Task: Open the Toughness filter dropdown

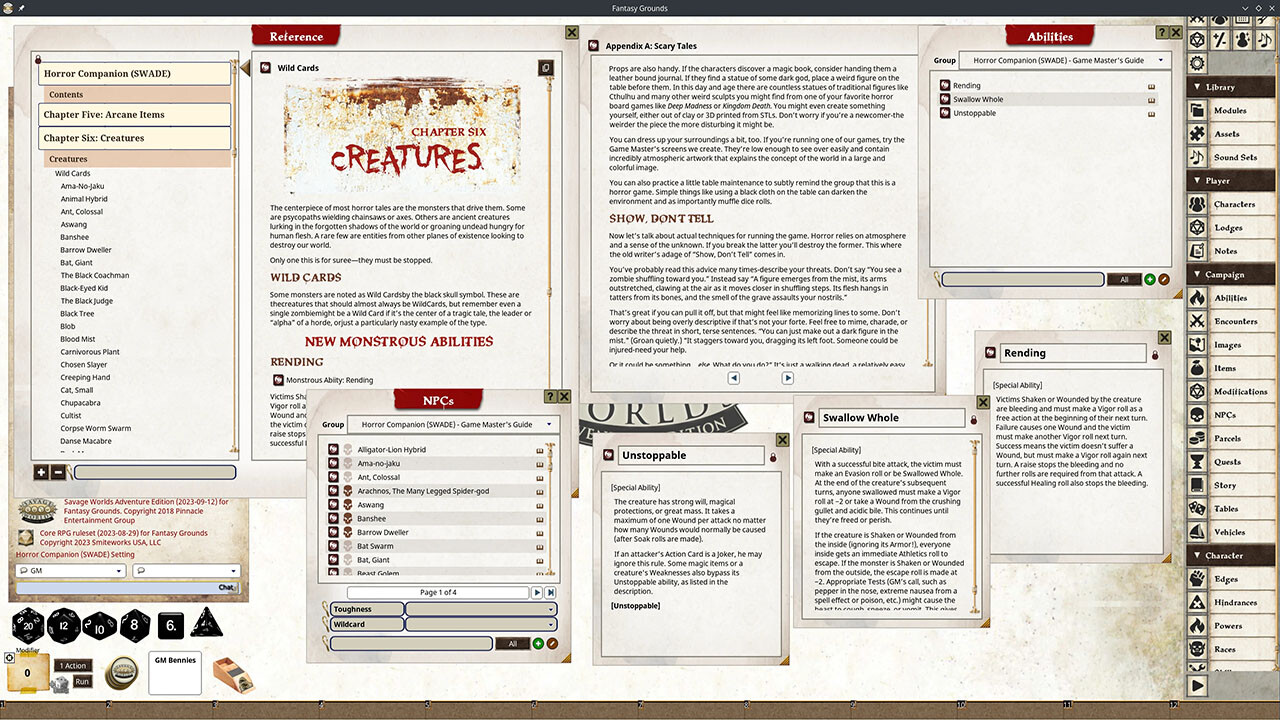Action: click(479, 609)
